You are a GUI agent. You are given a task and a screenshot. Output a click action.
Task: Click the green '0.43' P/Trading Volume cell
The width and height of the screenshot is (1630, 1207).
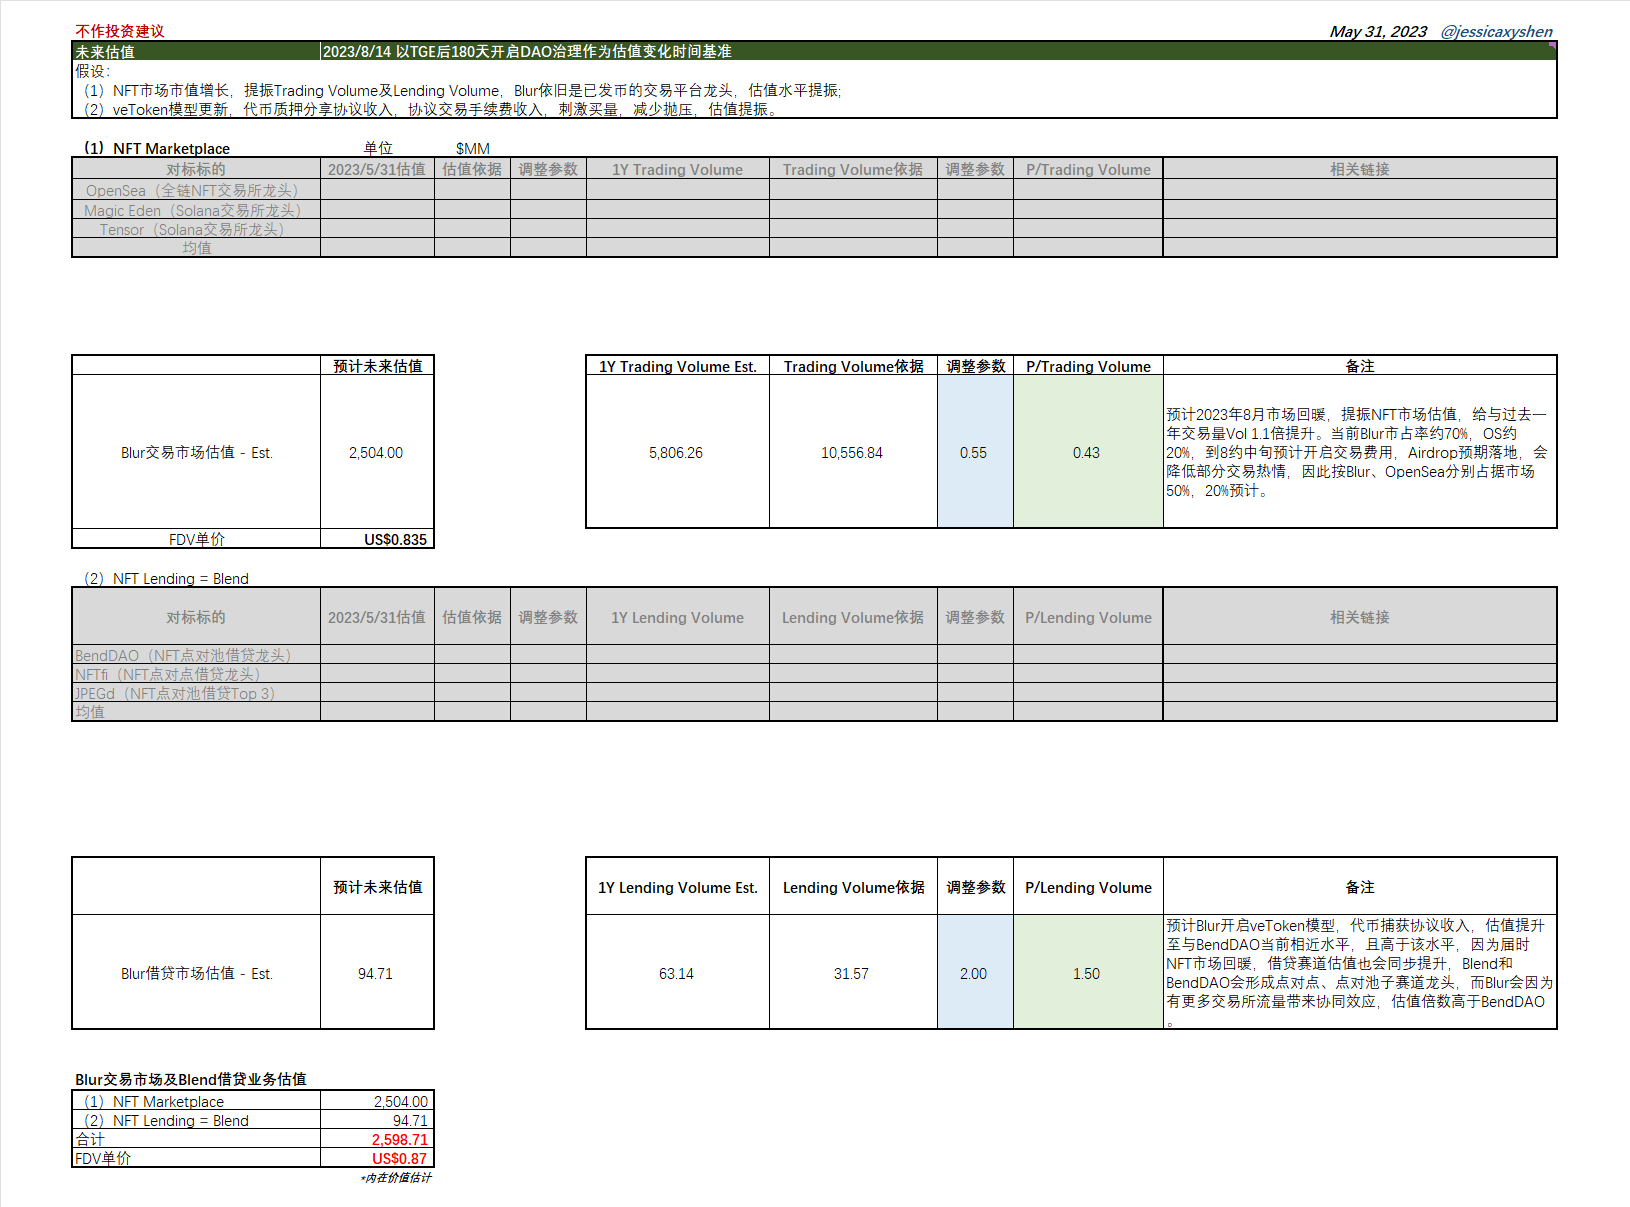(x=1088, y=452)
